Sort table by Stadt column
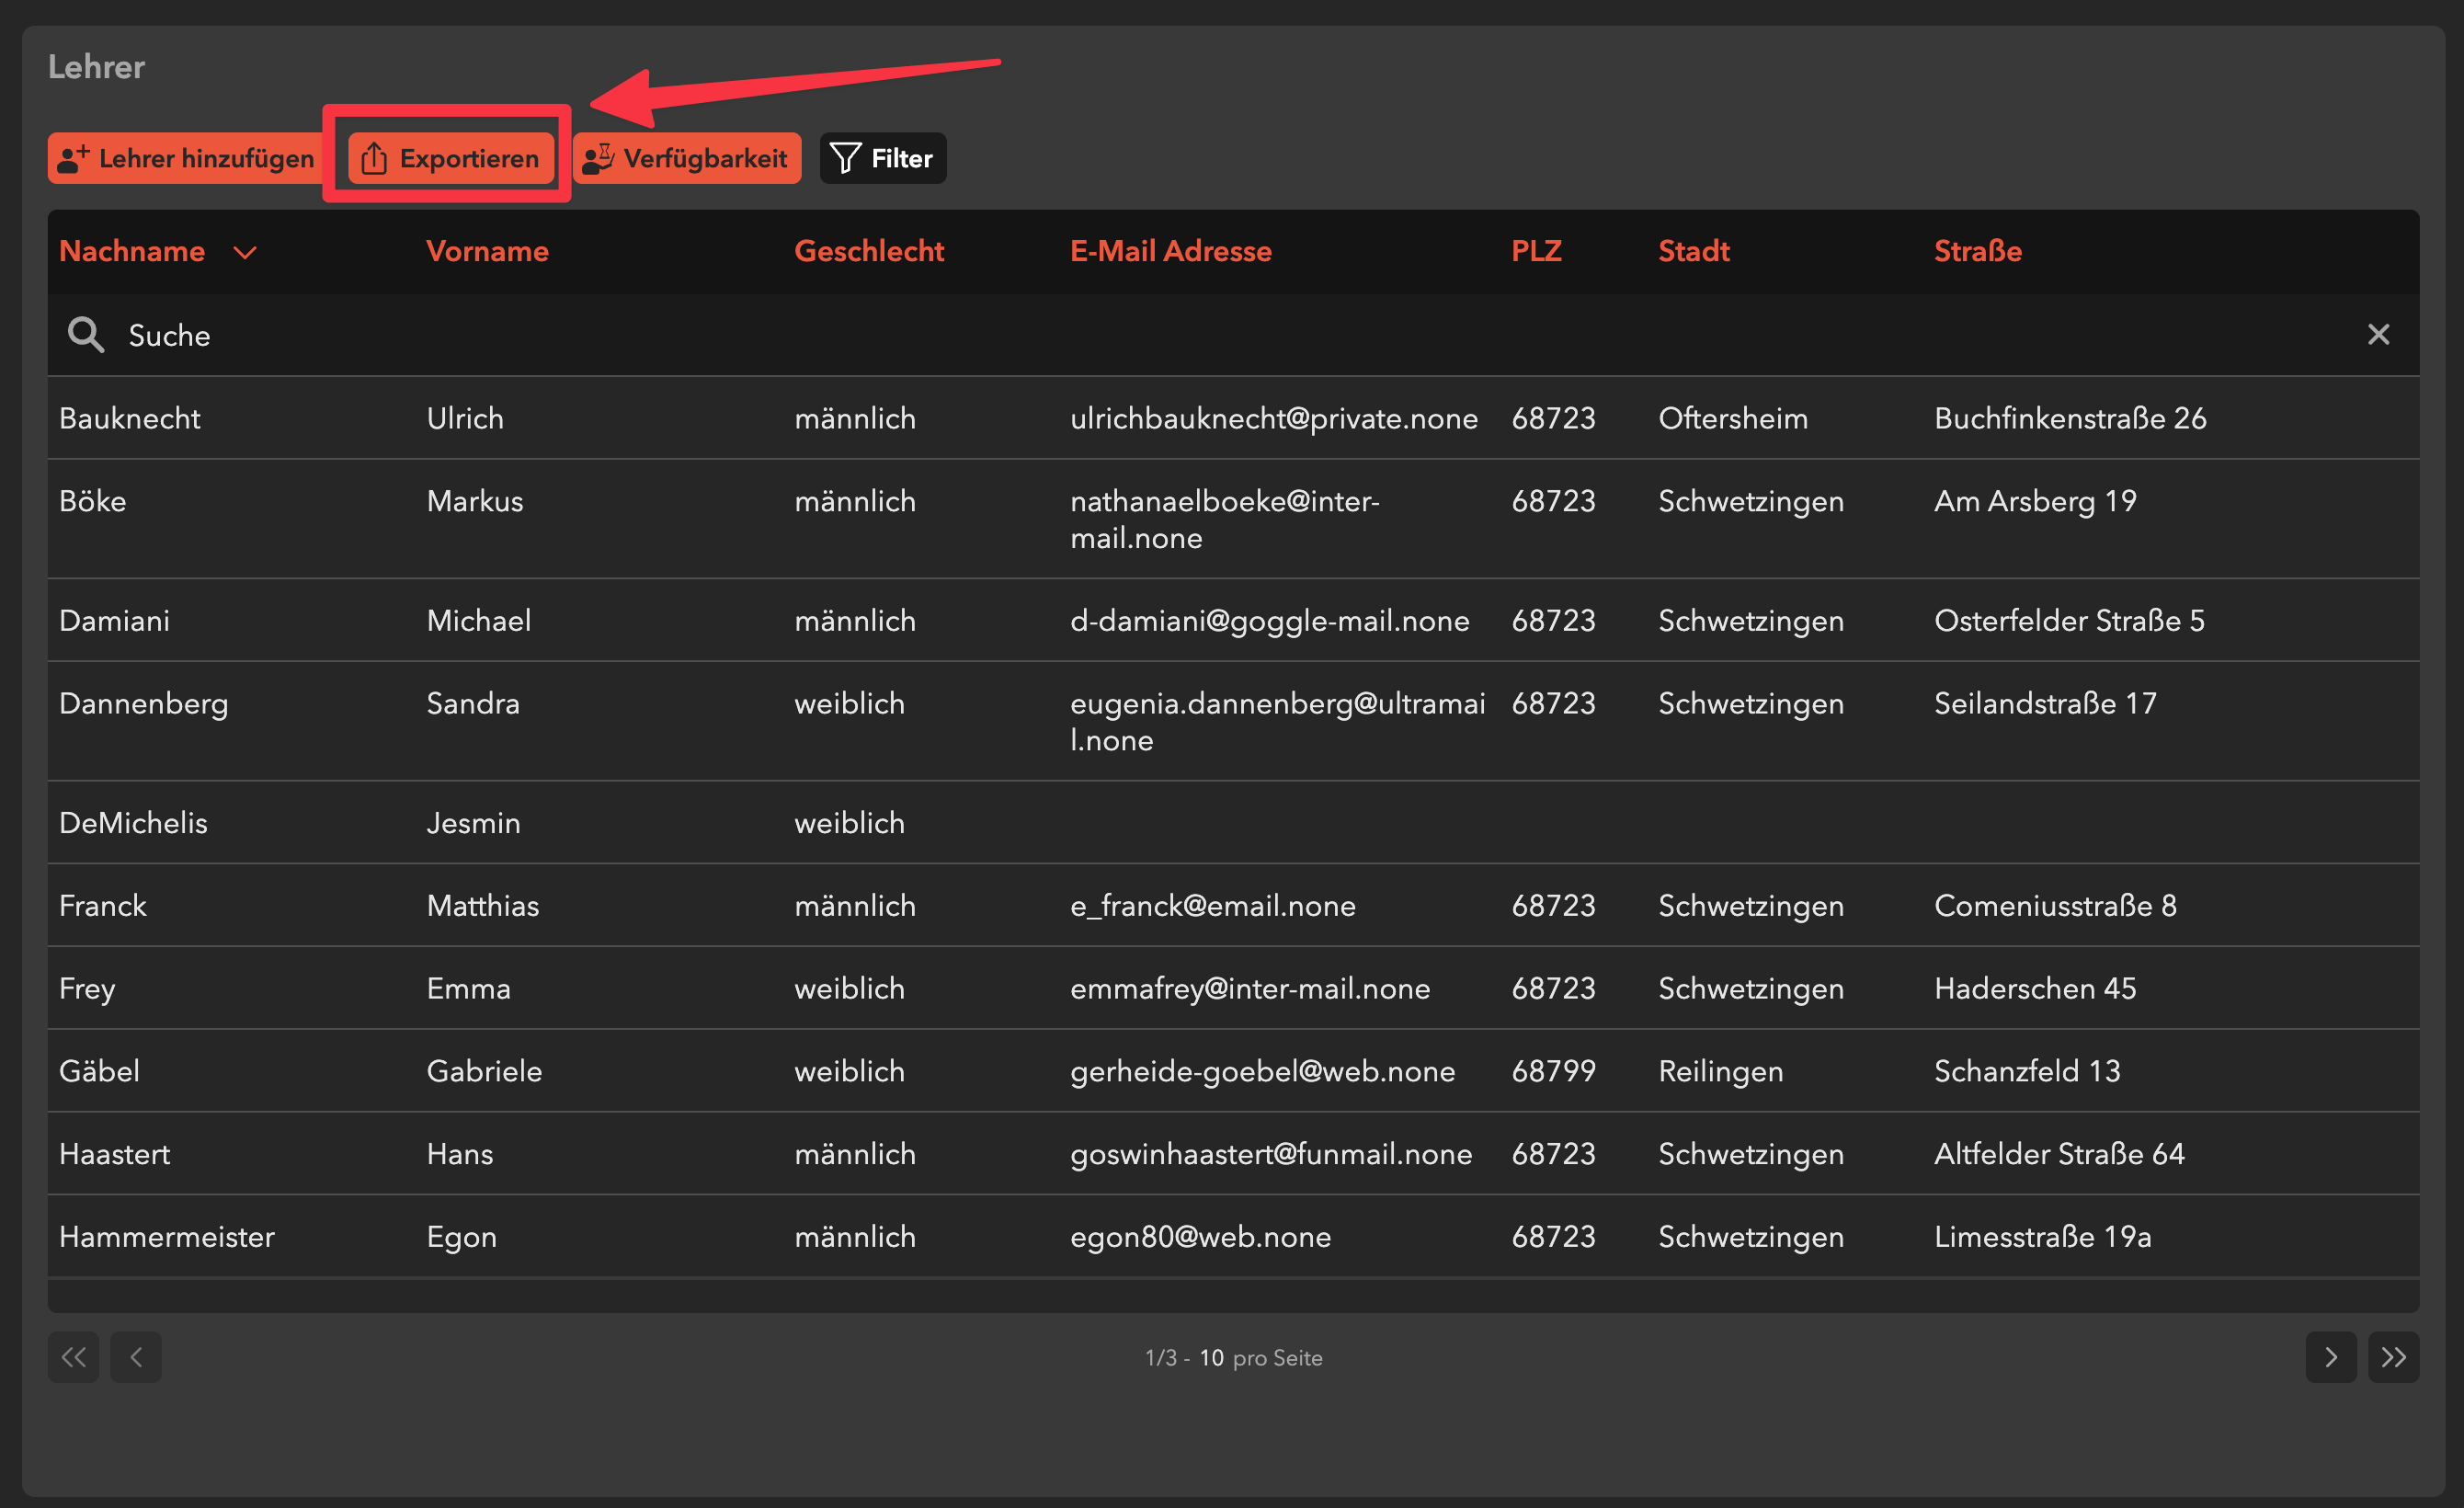This screenshot has height=1508, width=2464. (1693, 251)
